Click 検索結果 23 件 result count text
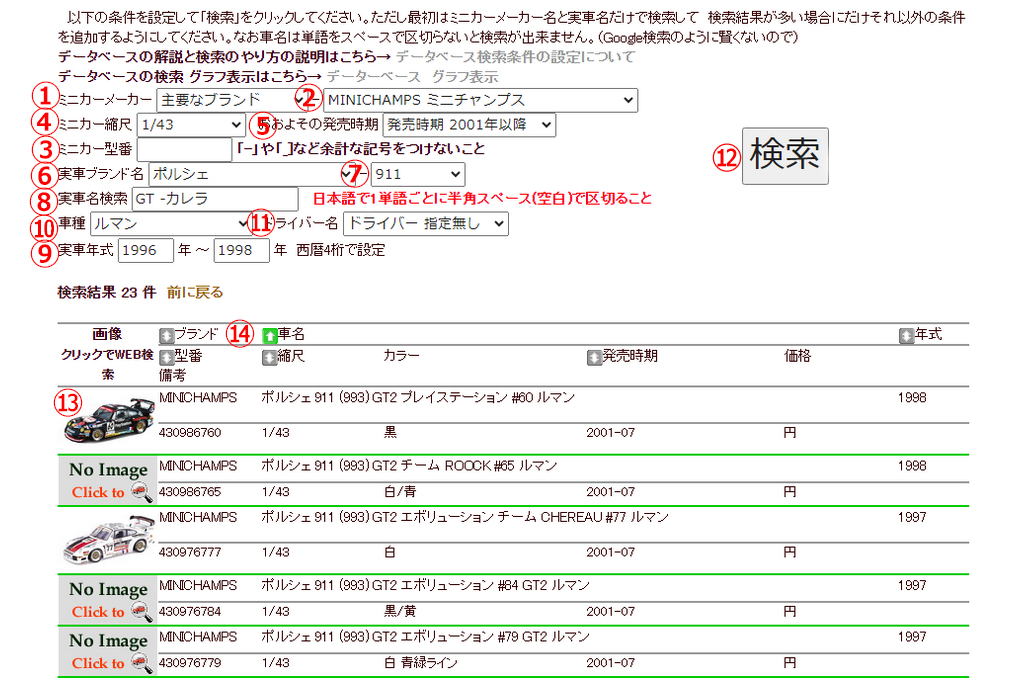This screenshot has height=681, width=1013. (107, 293)
